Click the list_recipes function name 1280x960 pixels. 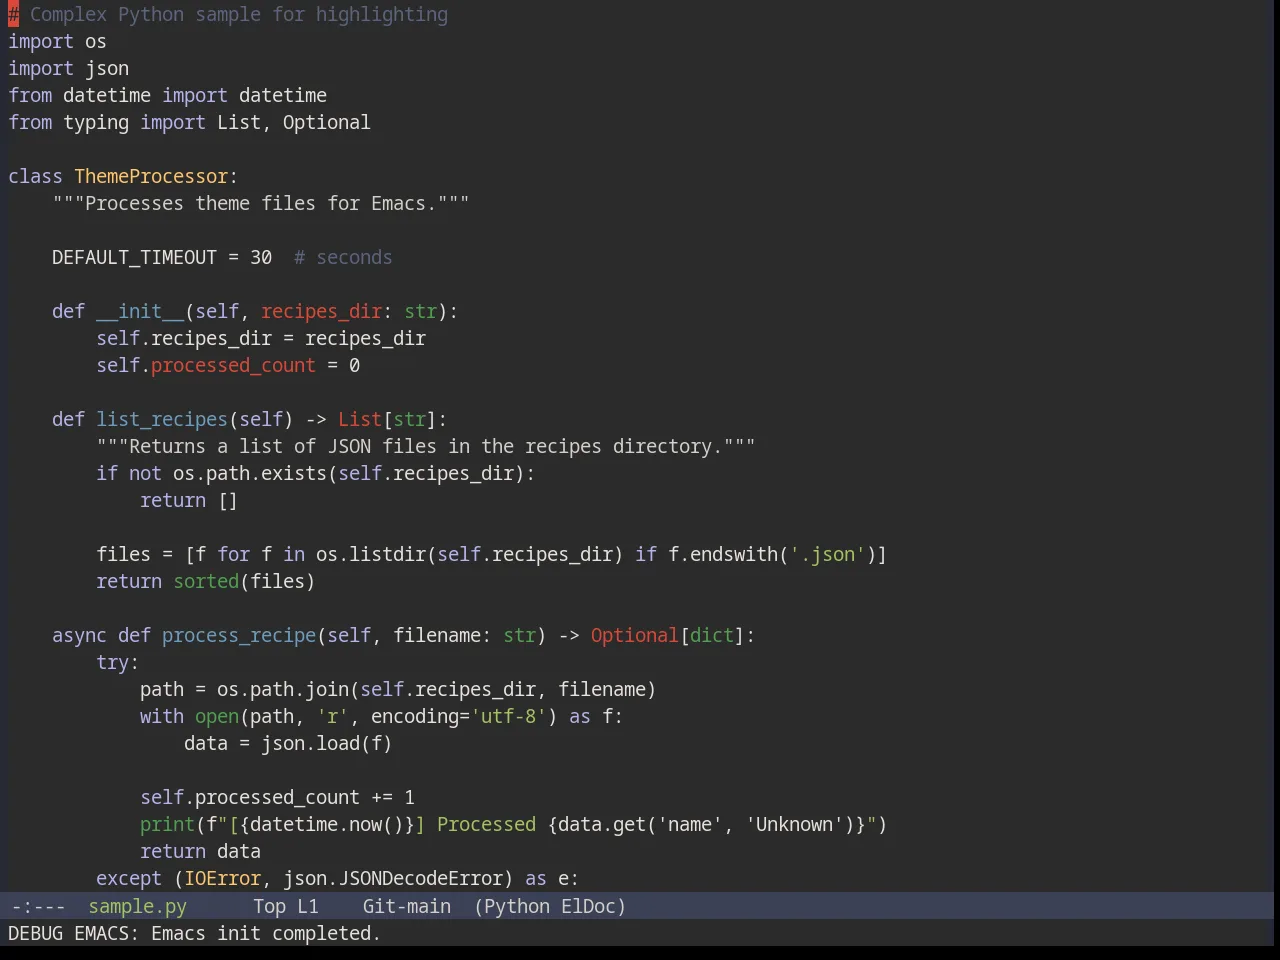(x=162, y=419)
